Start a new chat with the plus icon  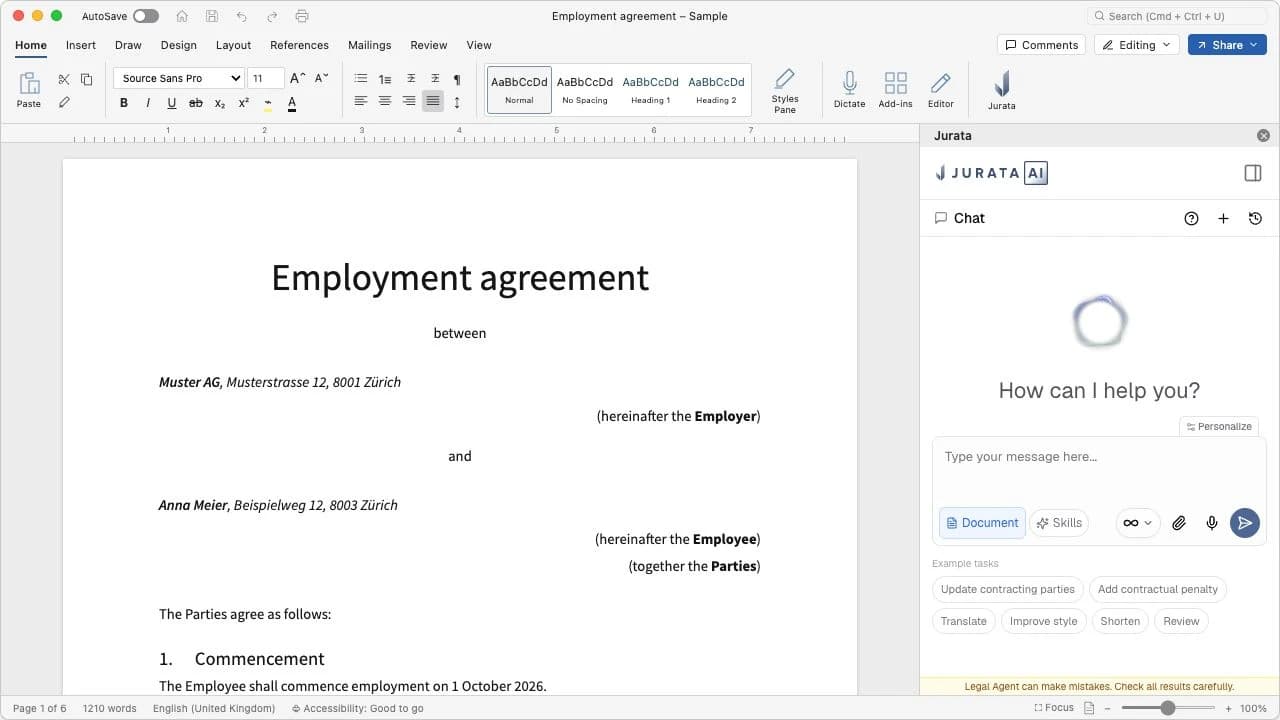coord(1223,218)
